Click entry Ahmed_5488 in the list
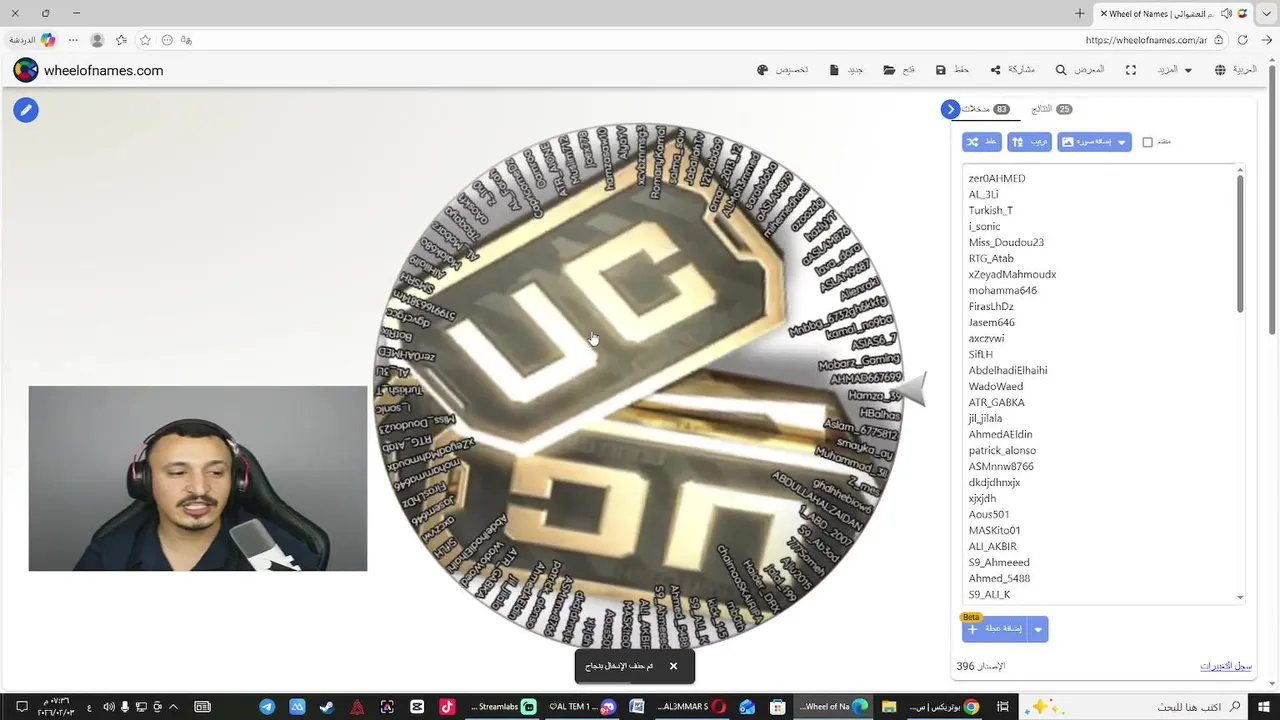Screen dimensions: 1280x720 pos(999,578)
